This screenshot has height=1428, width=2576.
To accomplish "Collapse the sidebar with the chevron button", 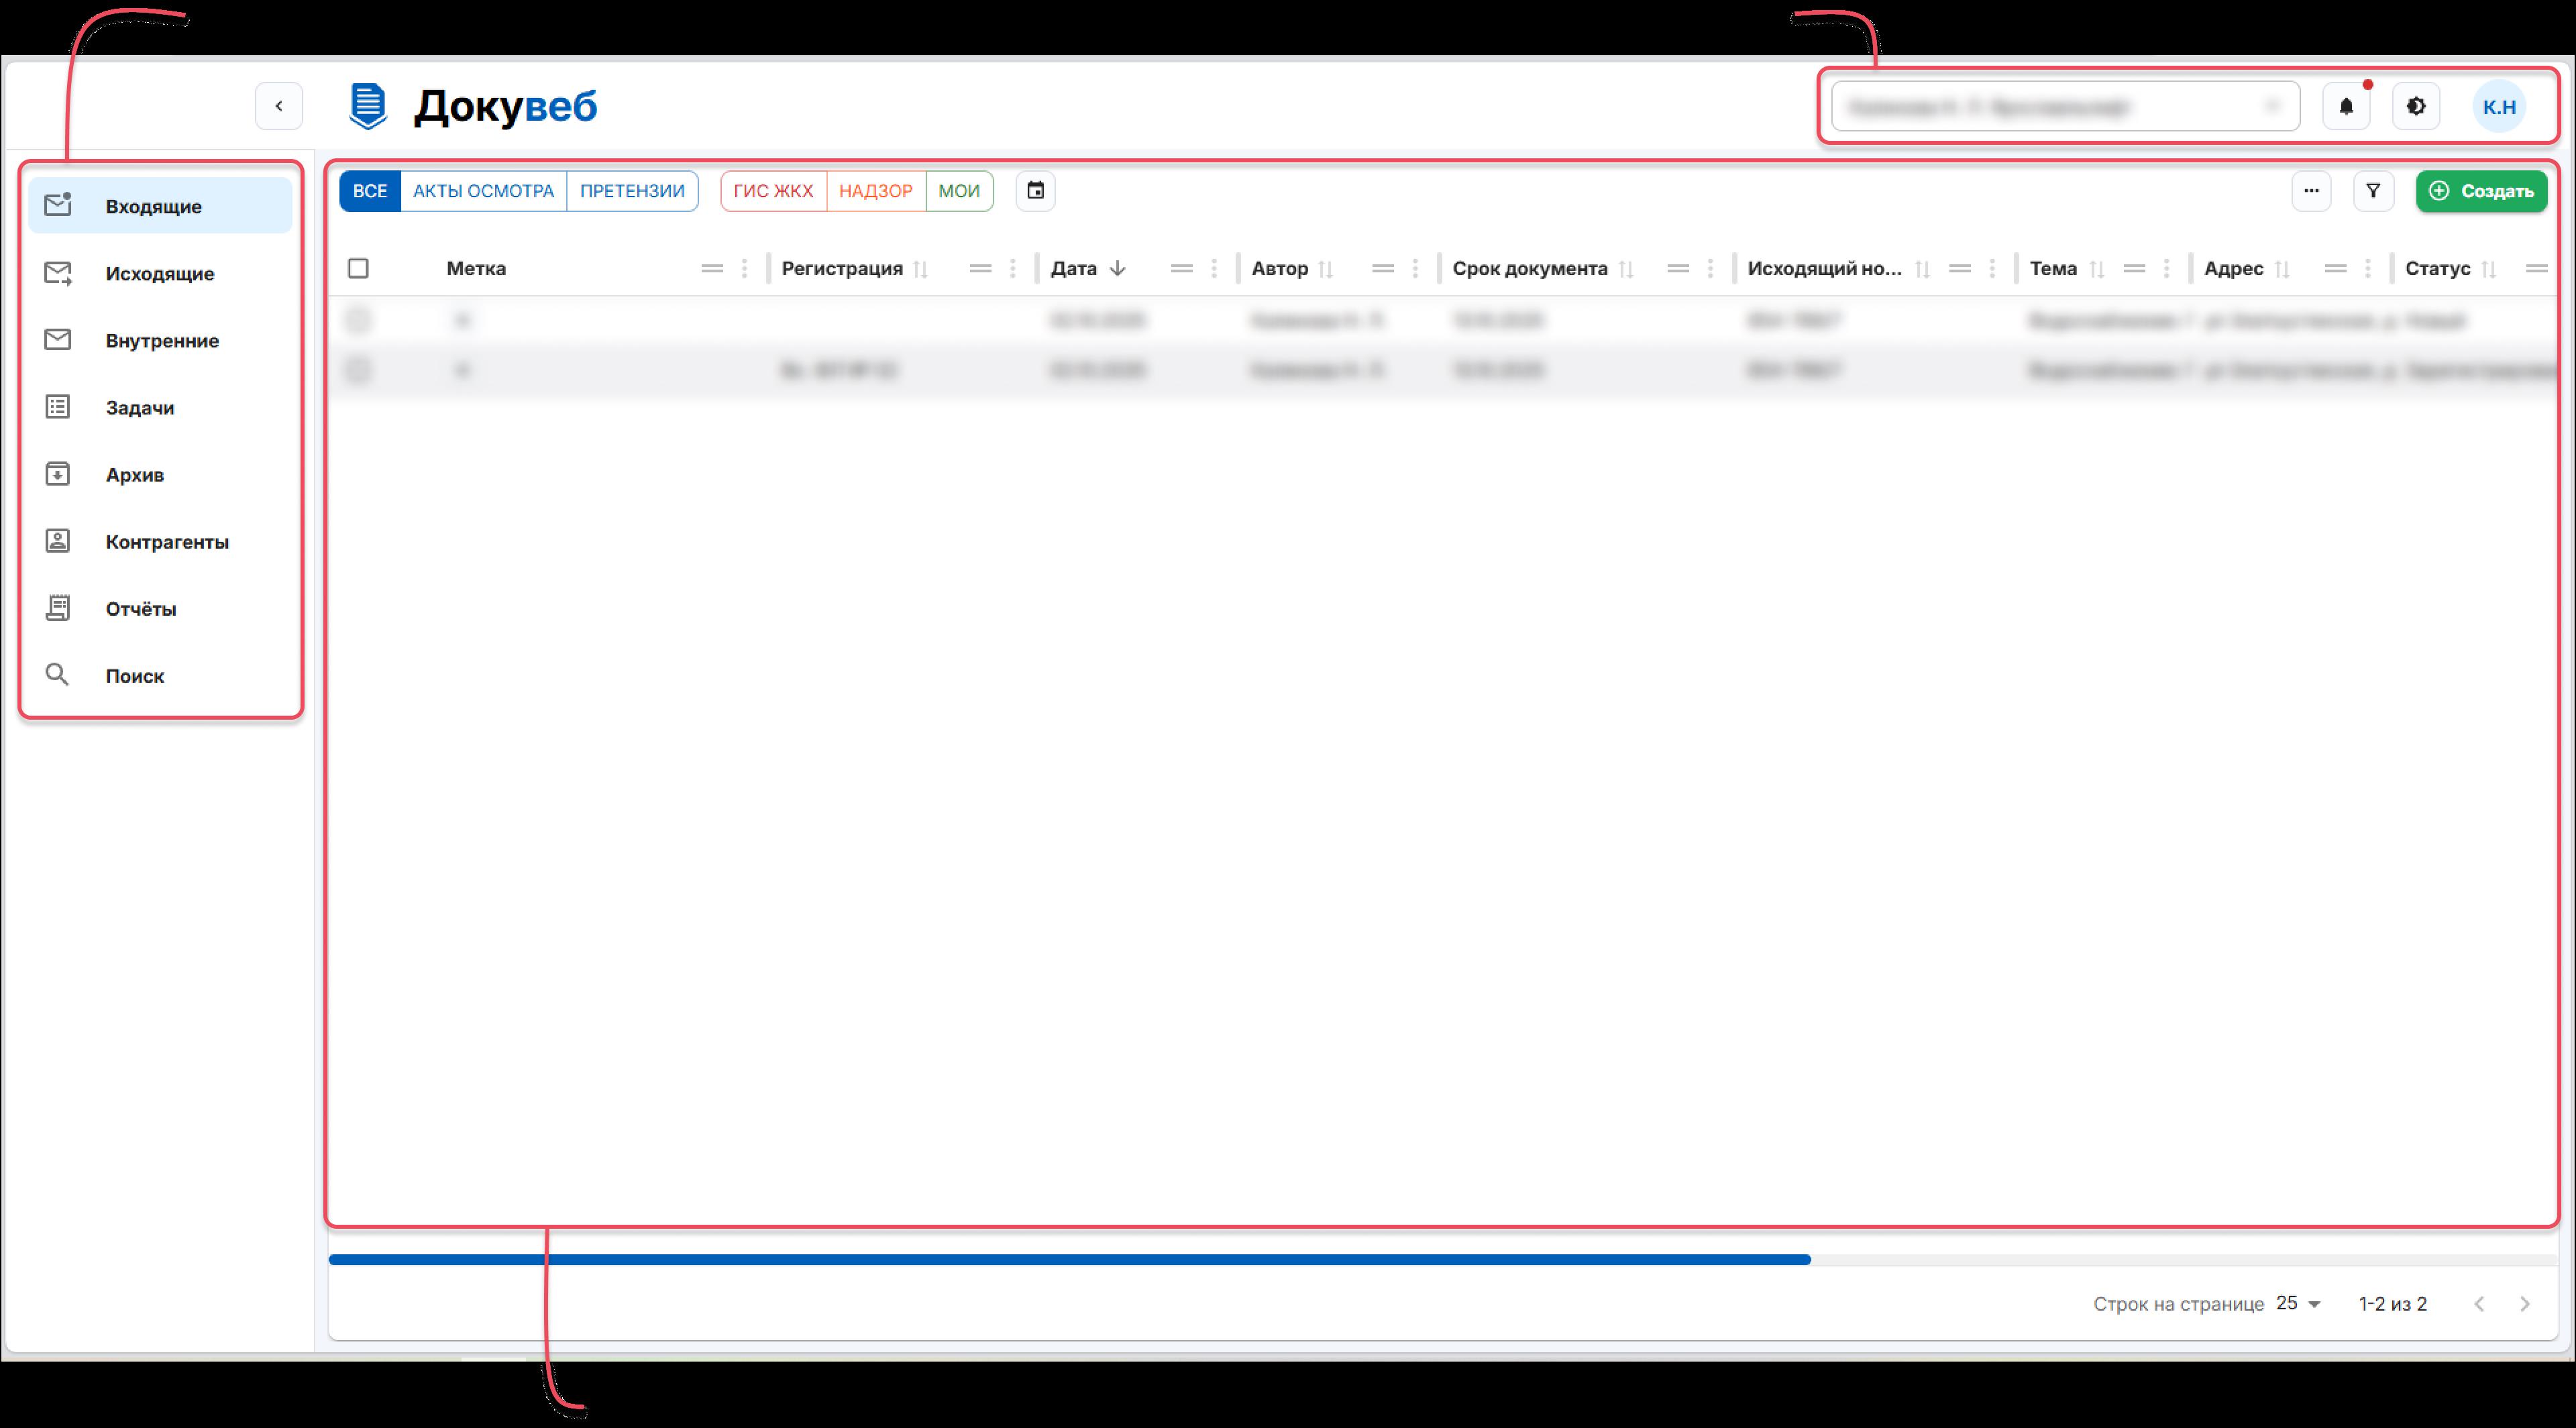I will click(x=279, y=106).
